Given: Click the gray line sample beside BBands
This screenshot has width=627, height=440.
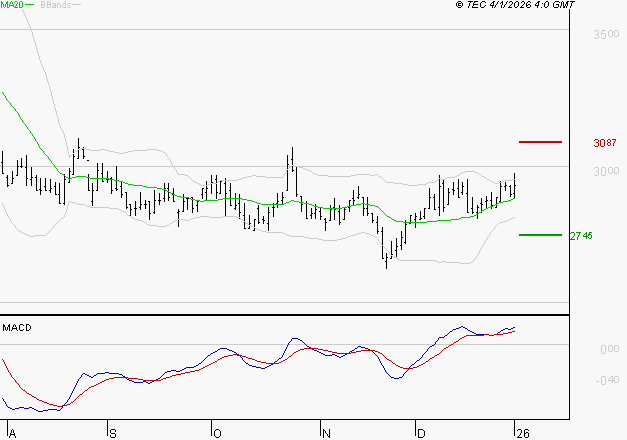Looking at the screenshot, I should 76,6.
